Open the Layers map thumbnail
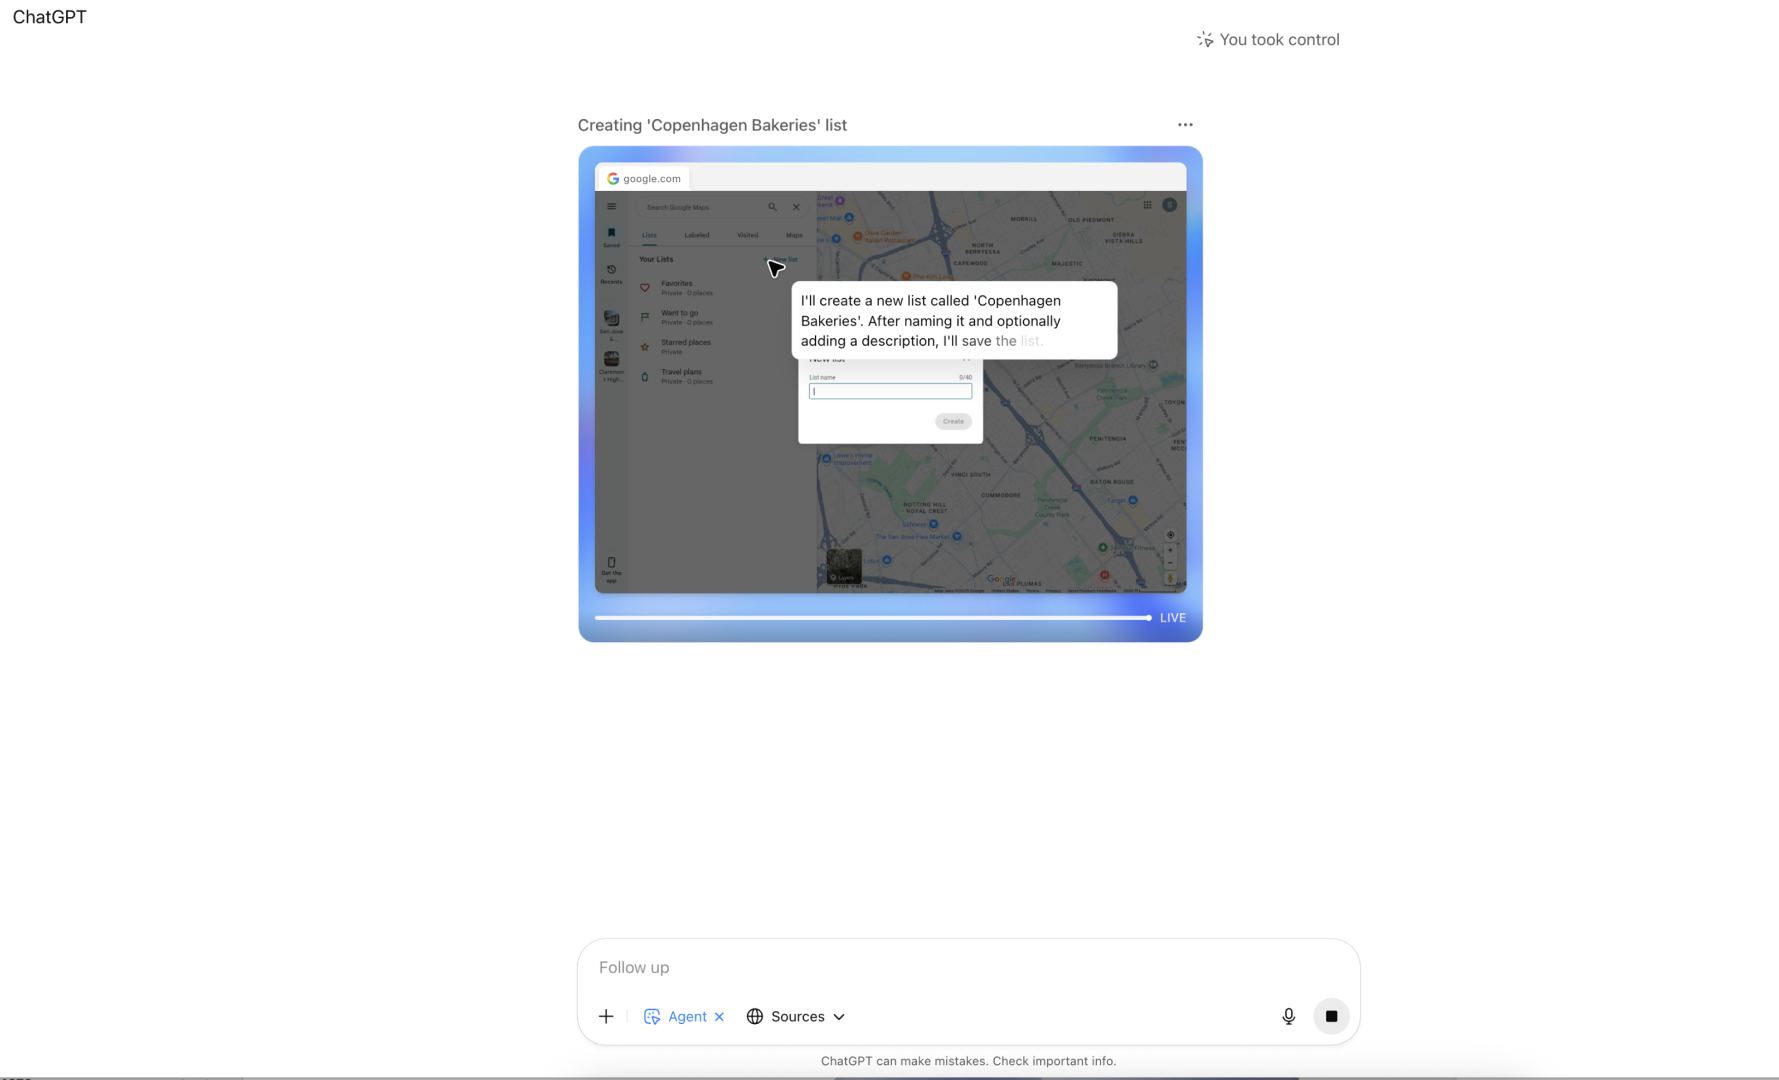Viewport: 1779px width, 1080px height. click(844, 567)
